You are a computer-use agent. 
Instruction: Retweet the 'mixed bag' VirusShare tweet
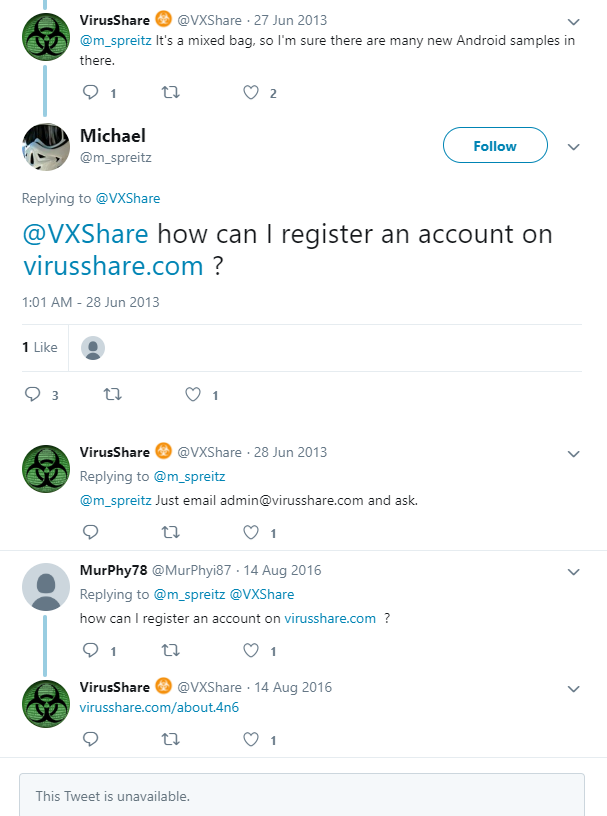(170, 92)
